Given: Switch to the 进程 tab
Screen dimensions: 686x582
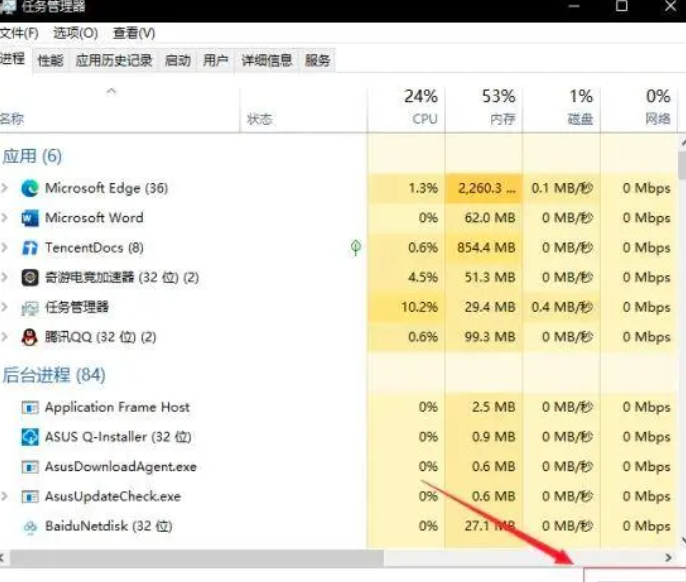Looking at the screenshot, I should click(x=13, y=59).
